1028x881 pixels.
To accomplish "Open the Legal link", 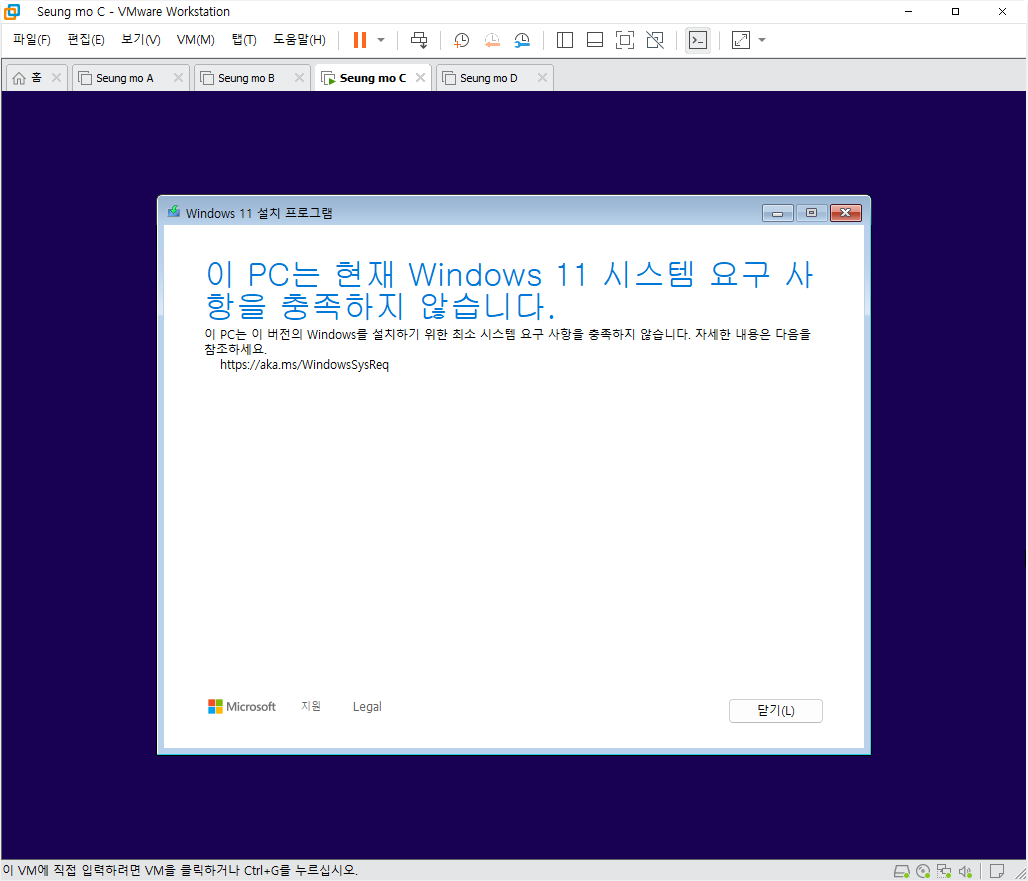I will click(x=367, y=707).
